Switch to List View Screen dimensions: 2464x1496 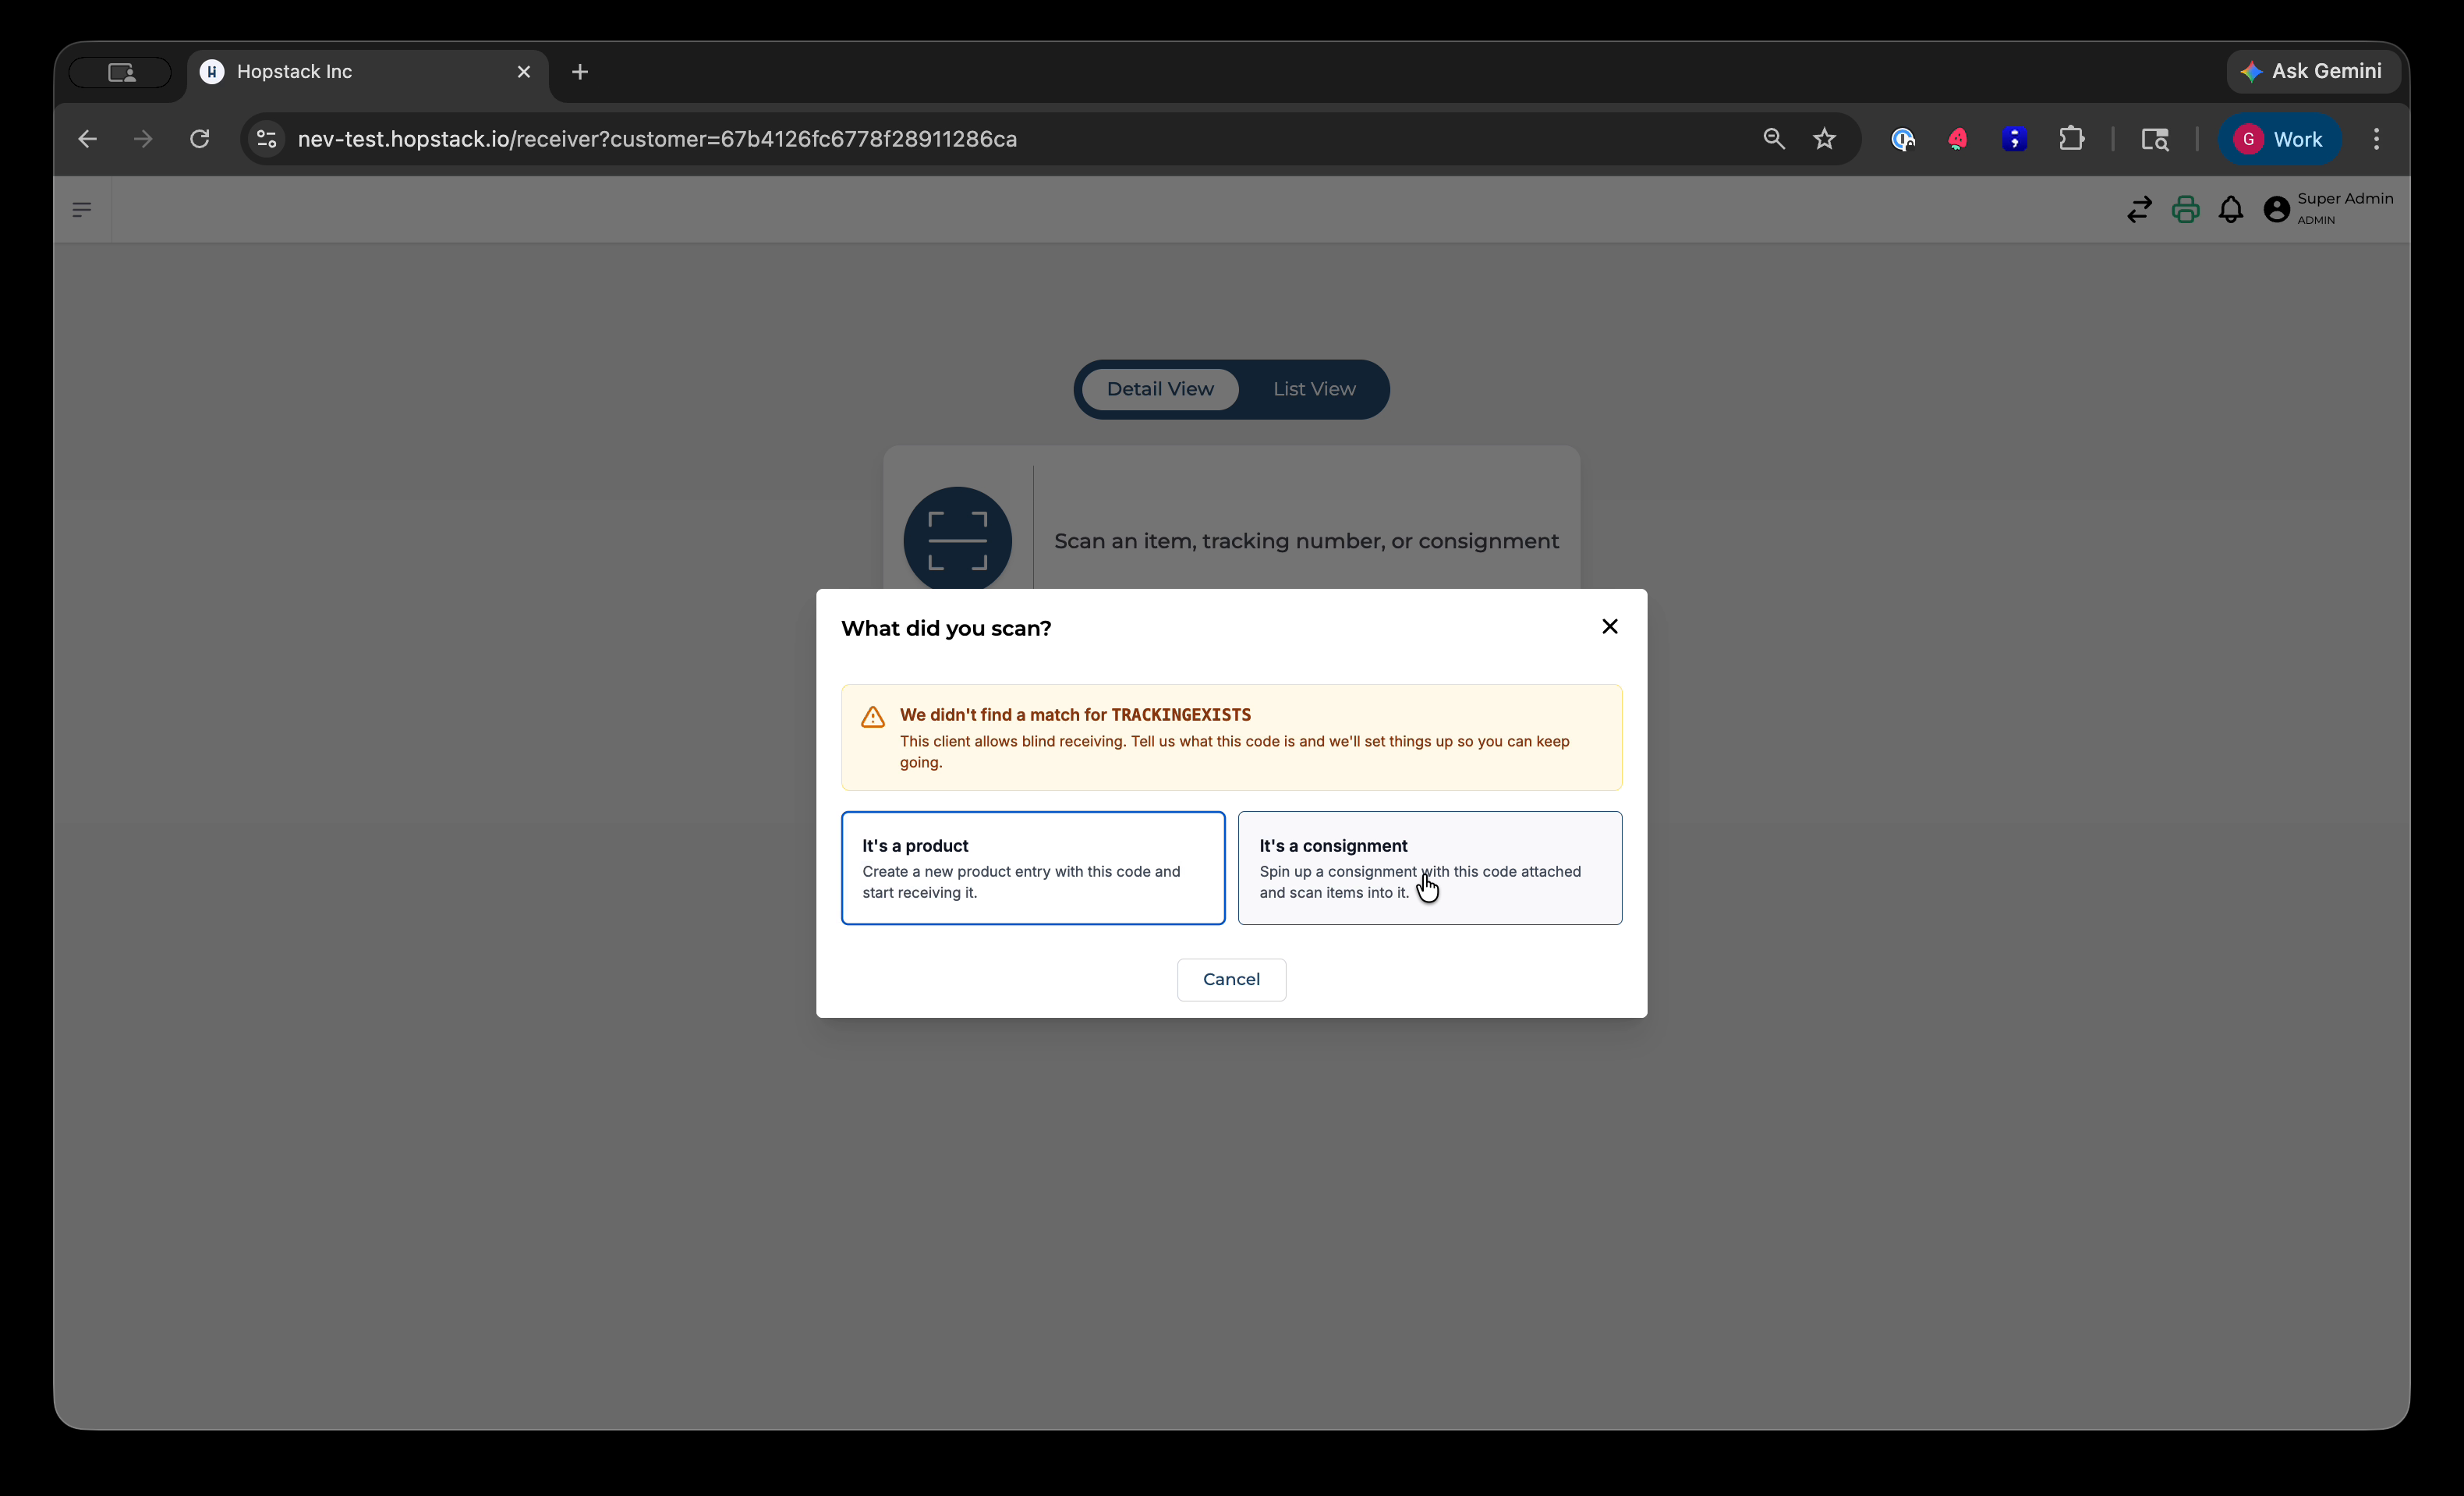[1314, 389]
